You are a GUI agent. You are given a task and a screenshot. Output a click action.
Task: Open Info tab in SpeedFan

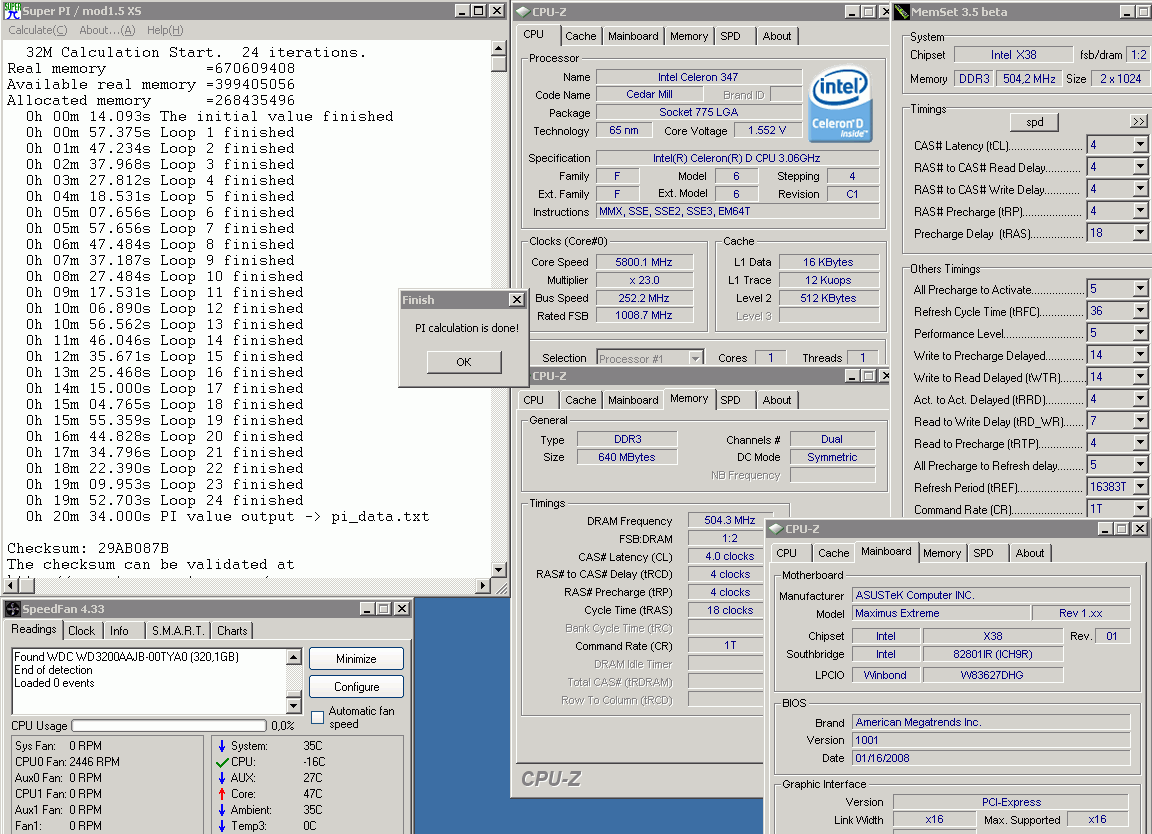point(119,630)
